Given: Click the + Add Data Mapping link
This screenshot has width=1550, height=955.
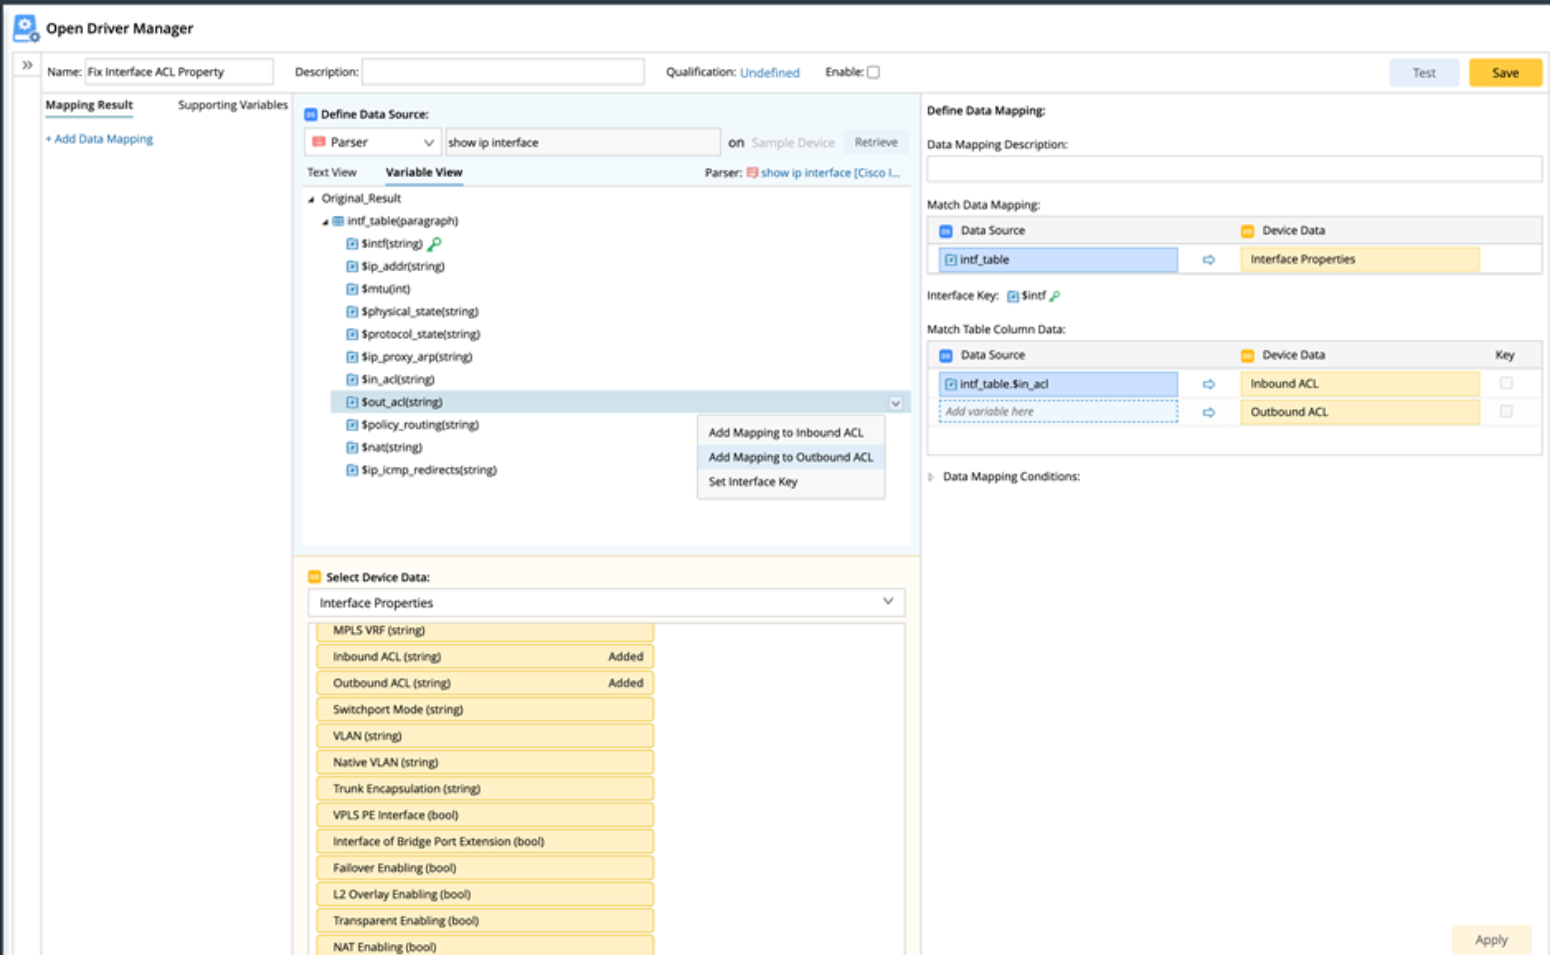Looking at the screenshot, I should [x=99, y=139].
